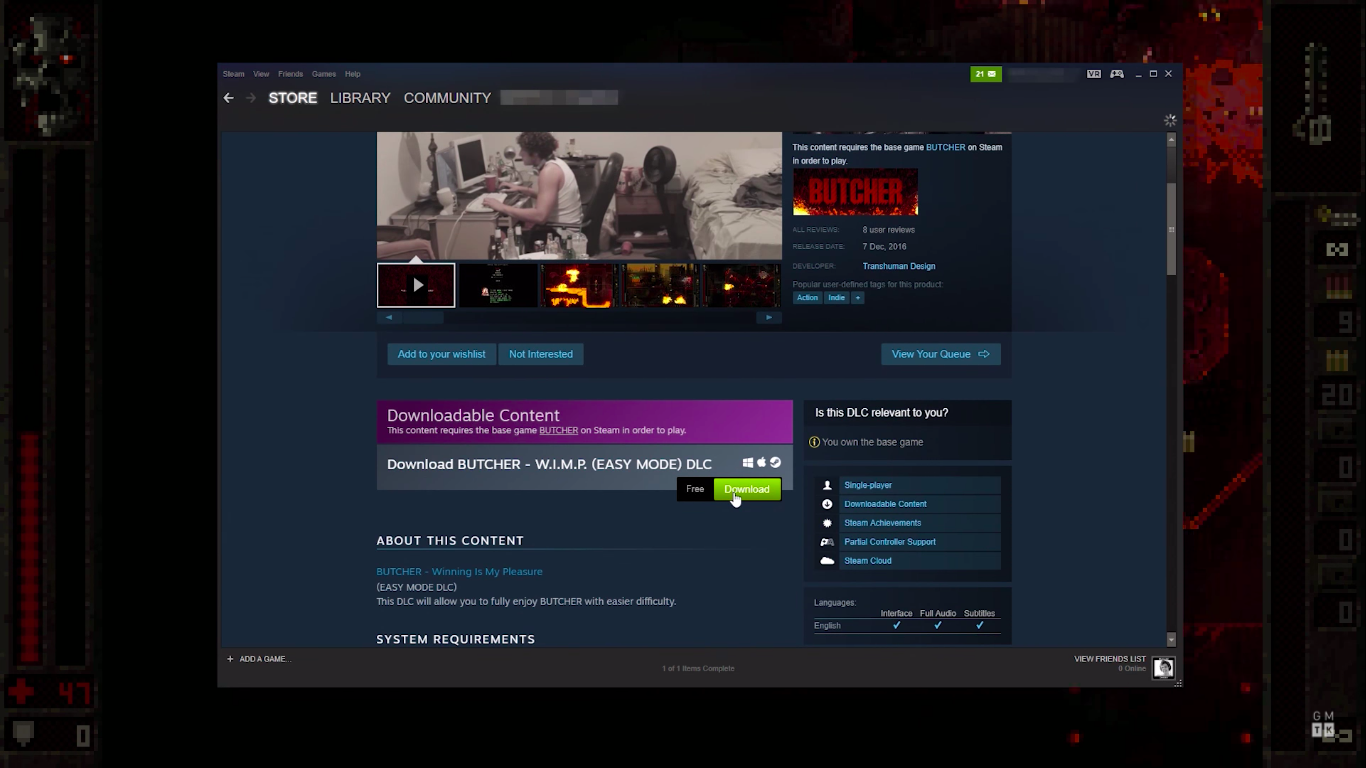Click the Free price label
Viewport: 1366px width, 768px height.
tap(695, 489)
